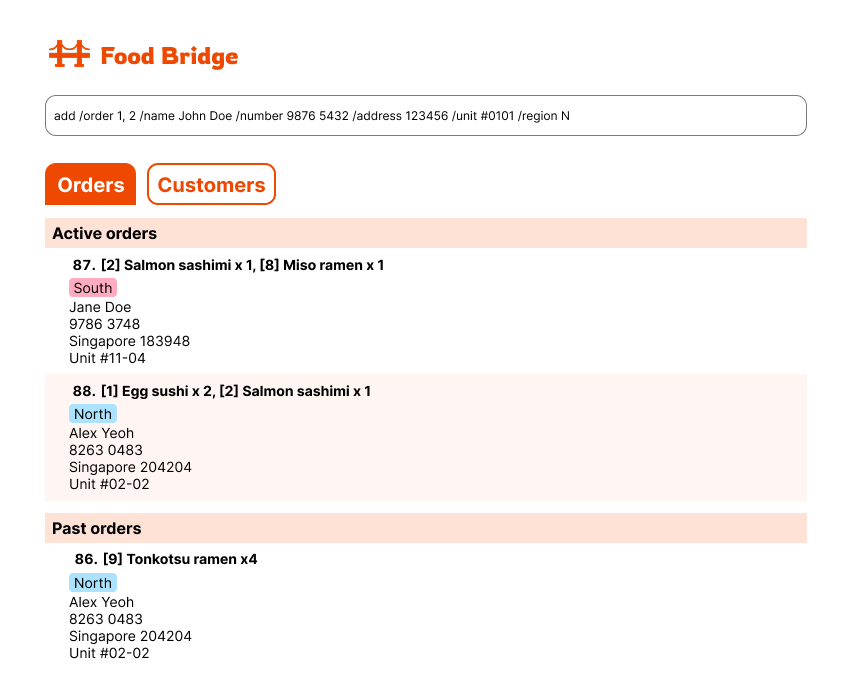Click customer name Jane Doe
The image size is (852, 696).
(100, 307)
